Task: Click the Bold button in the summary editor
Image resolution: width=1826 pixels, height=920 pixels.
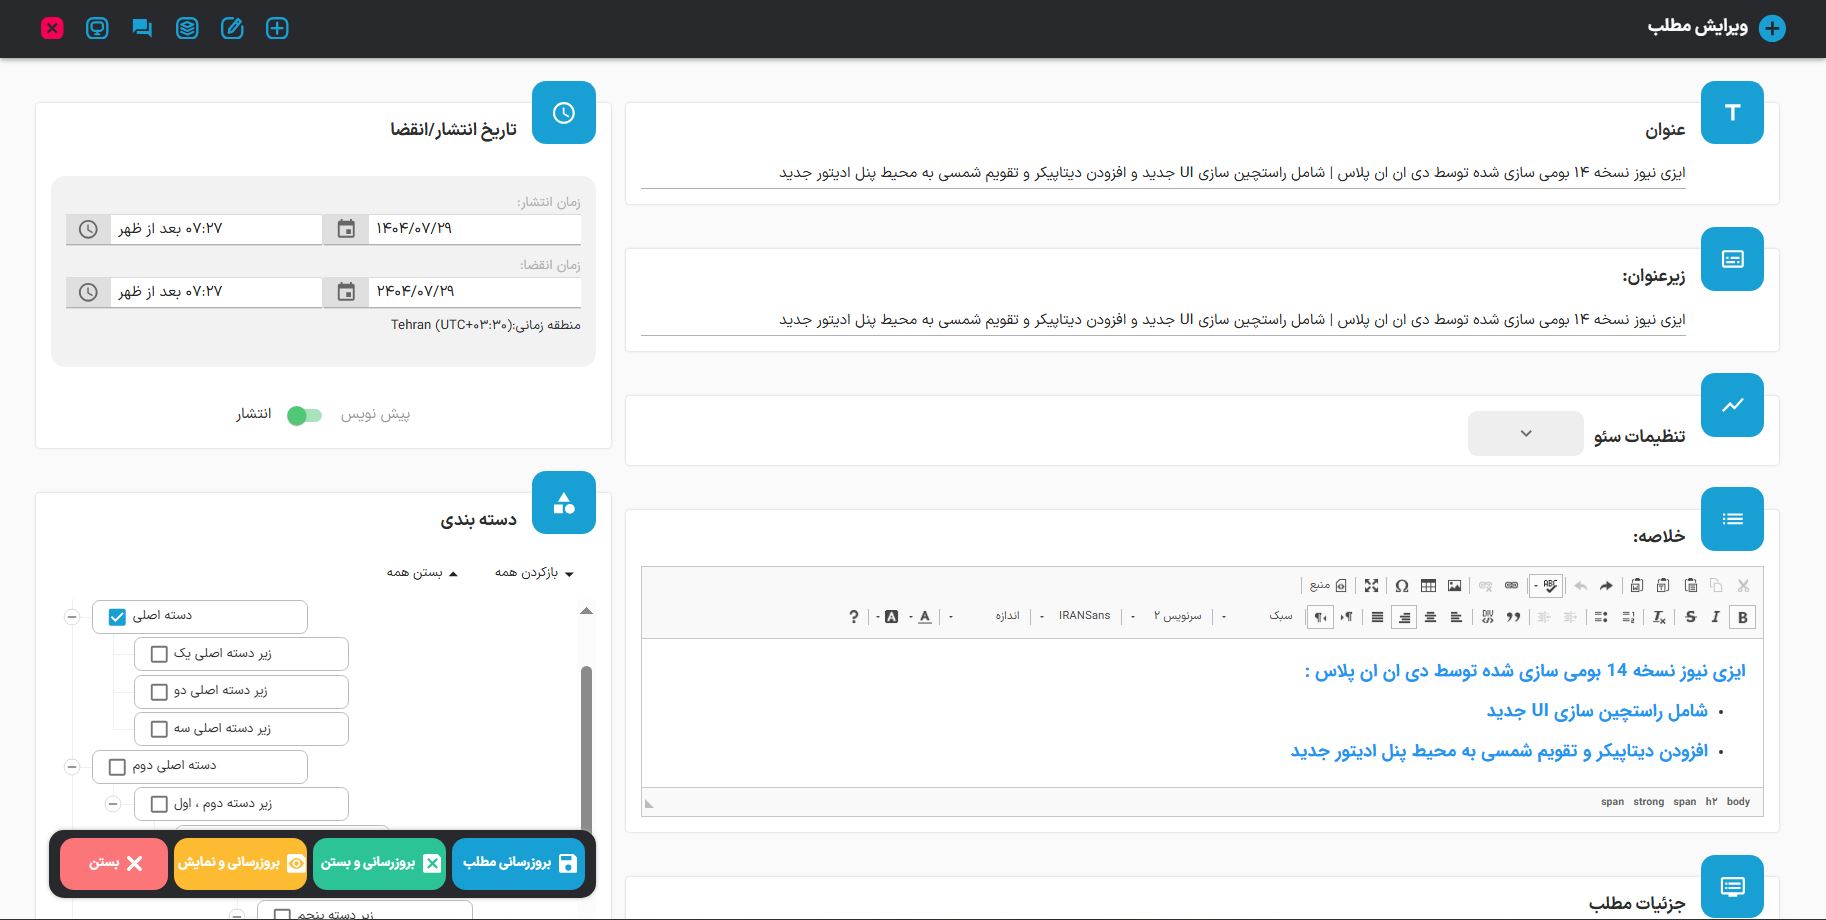Action: (x=1742, y=617)
